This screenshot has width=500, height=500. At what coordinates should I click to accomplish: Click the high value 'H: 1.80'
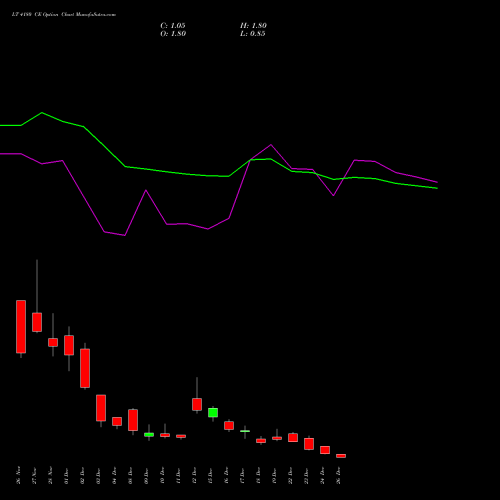pyautogui.click(x=253, y=26)
